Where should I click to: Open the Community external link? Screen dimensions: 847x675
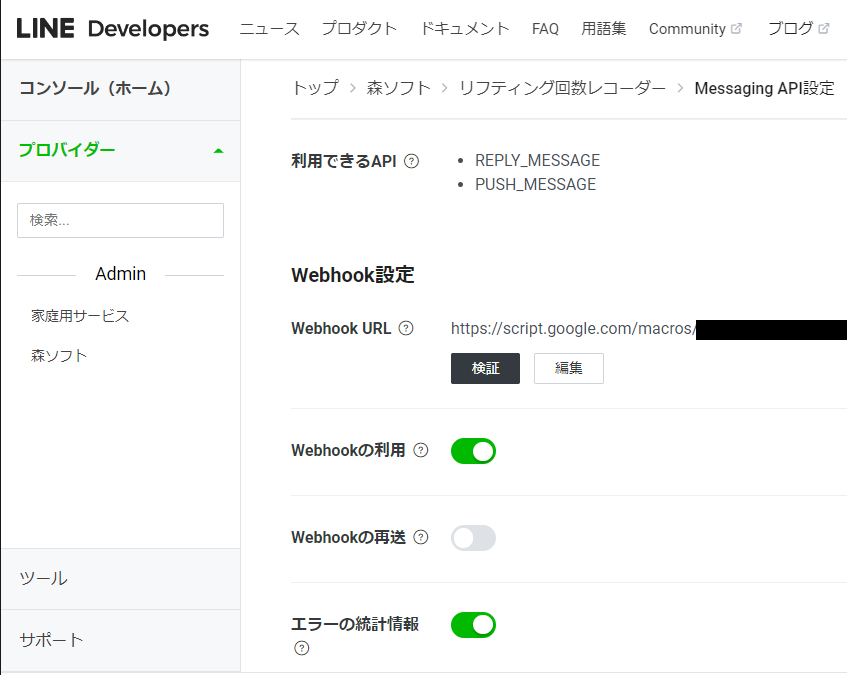[695, 29]
